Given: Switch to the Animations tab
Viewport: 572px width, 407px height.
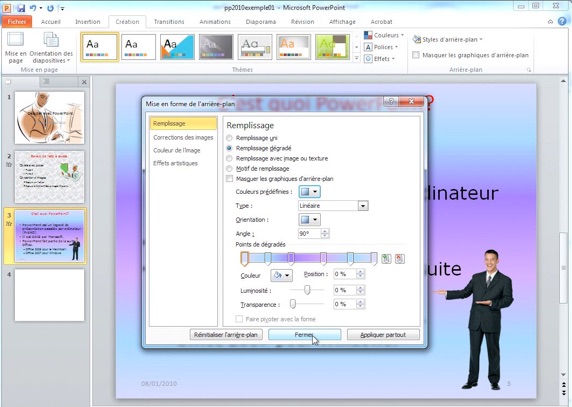Looking at the screenshot, I should [x=215, y=22].
